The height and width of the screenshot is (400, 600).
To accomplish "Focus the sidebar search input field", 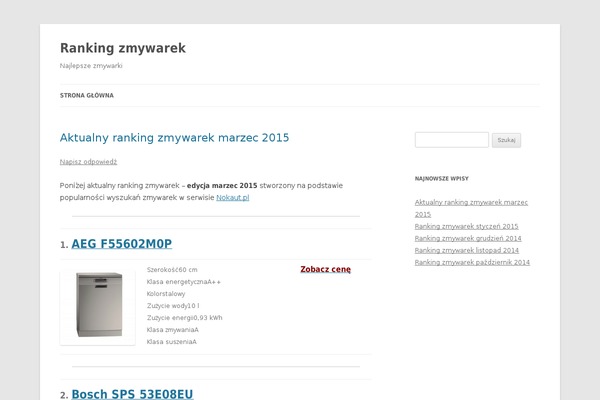I will [452, 140].
